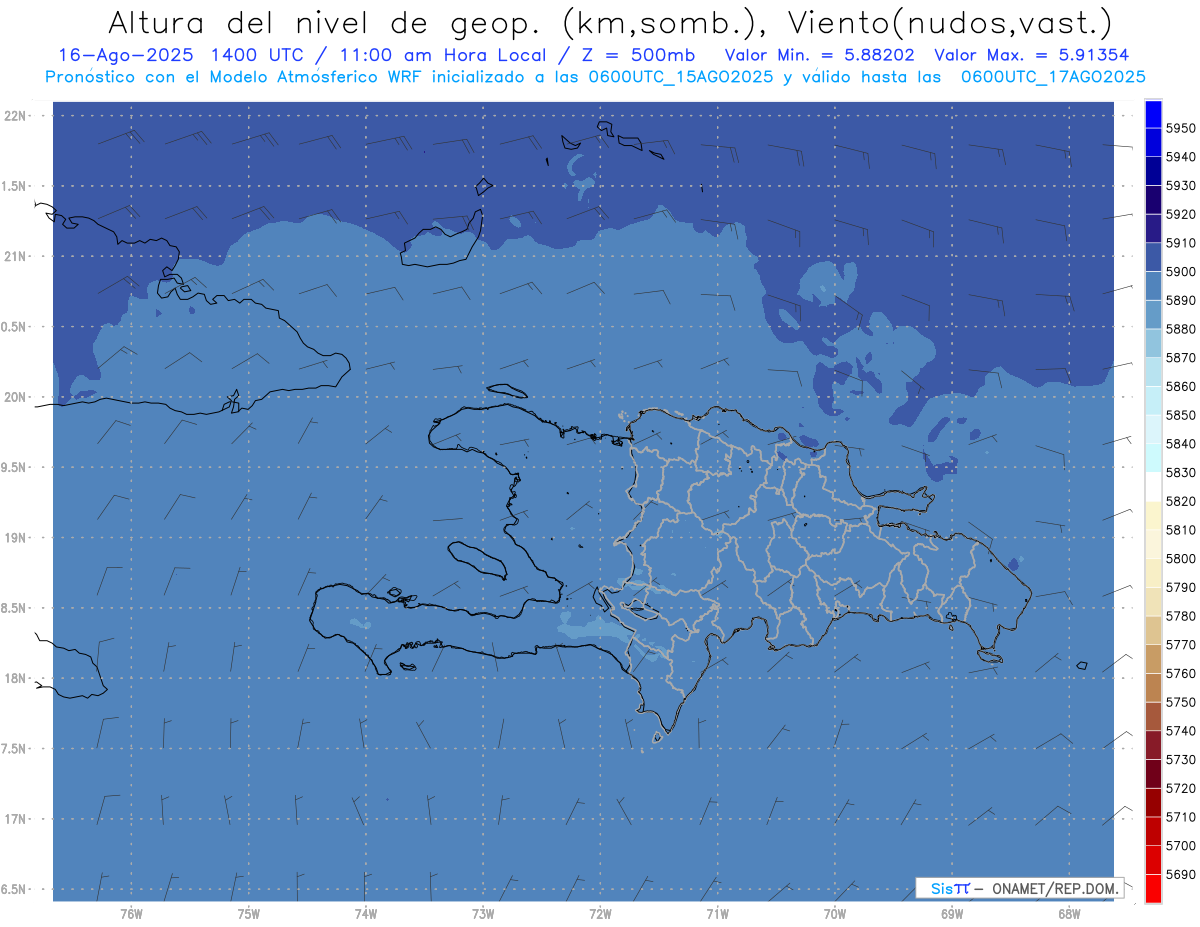The width and height of the screenshot is (1200, 927).
Task: Click the '73W' longitude label
Action: [x=483, y=914]
